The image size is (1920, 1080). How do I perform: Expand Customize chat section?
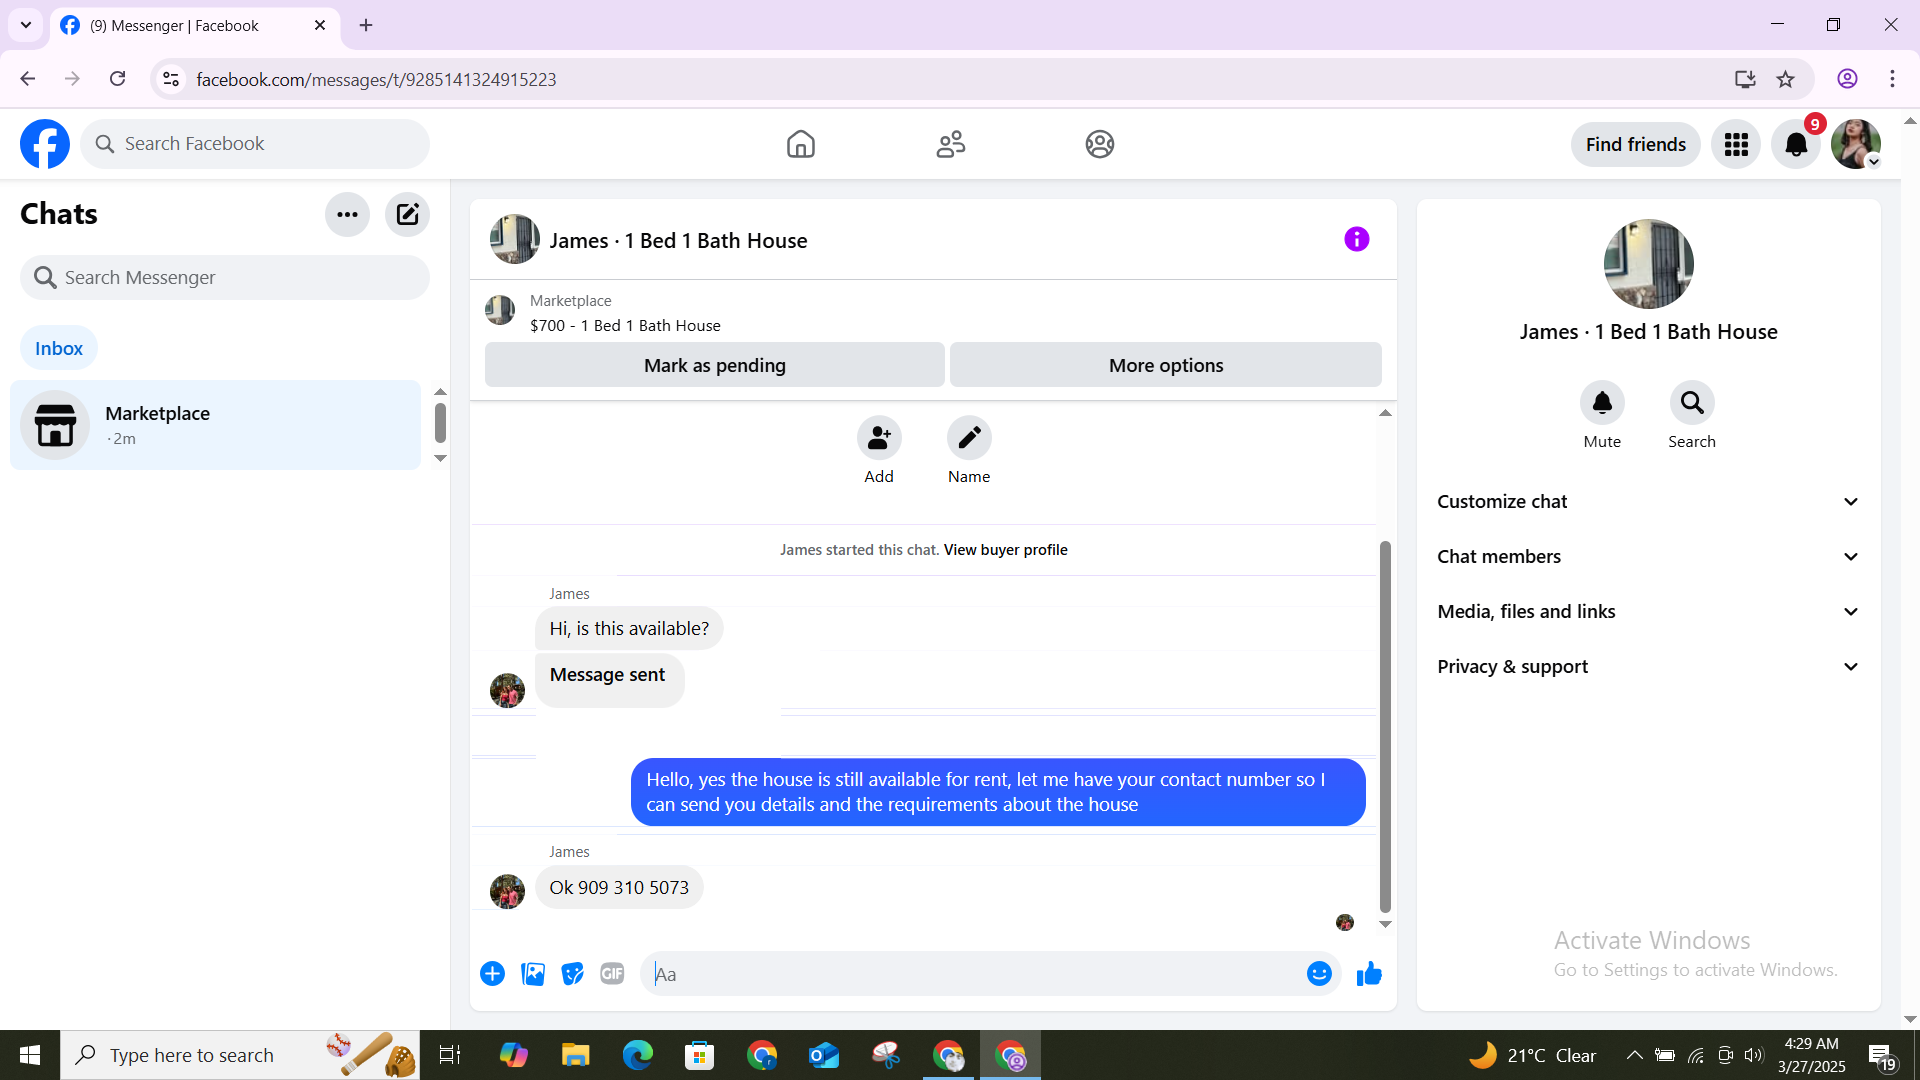(1648, 502)
